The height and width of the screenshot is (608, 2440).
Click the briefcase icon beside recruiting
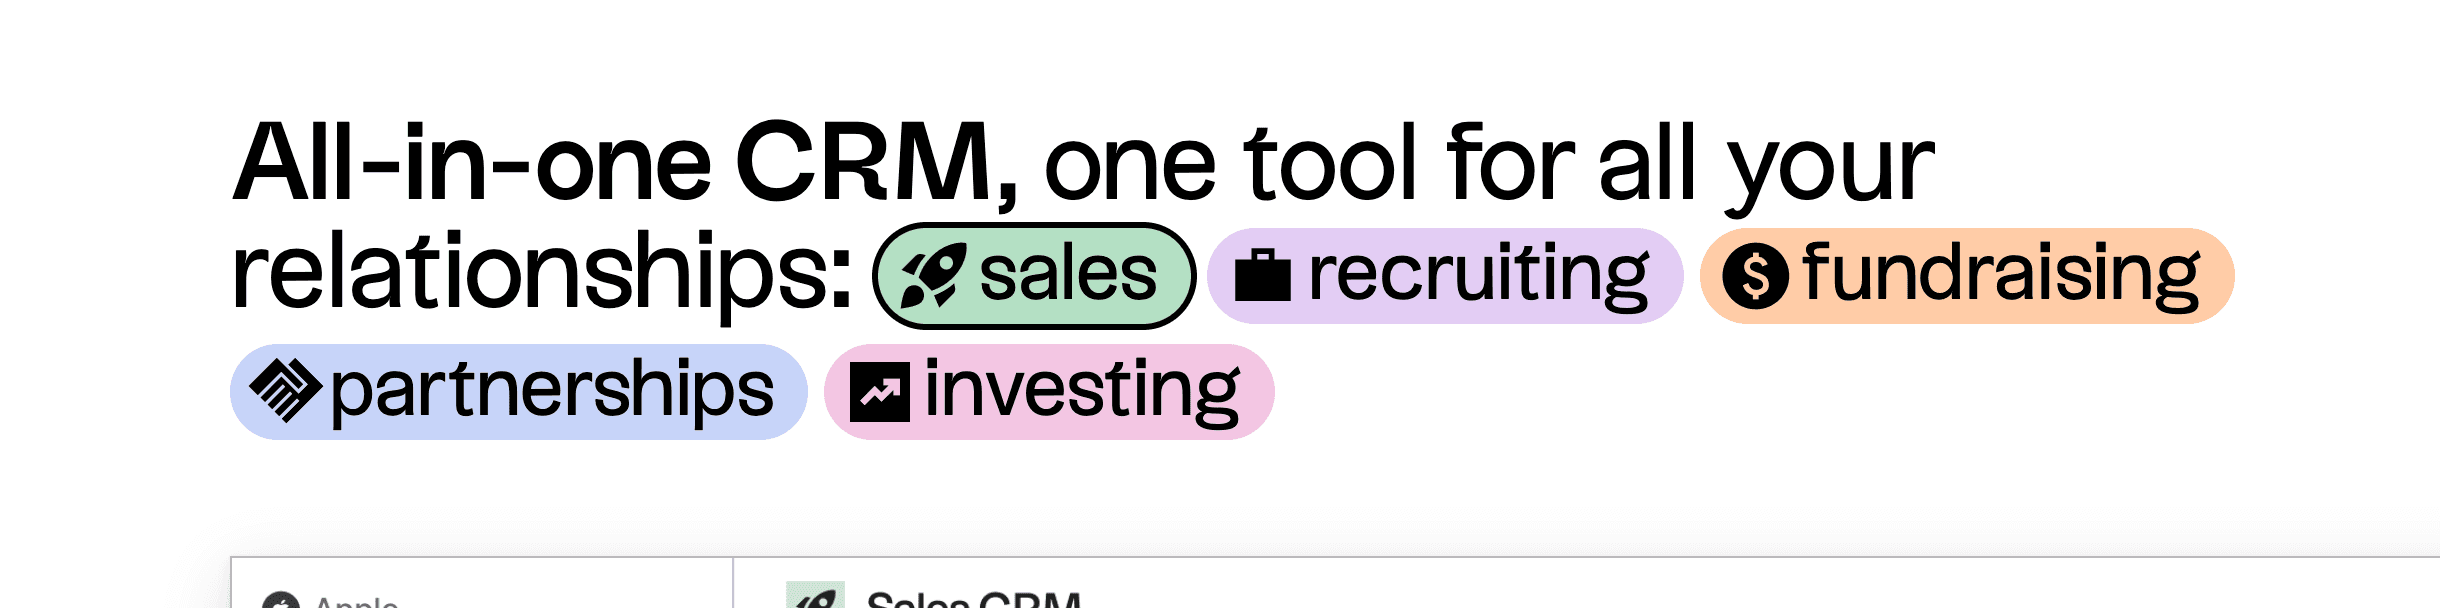click(x=1263, y=277)
